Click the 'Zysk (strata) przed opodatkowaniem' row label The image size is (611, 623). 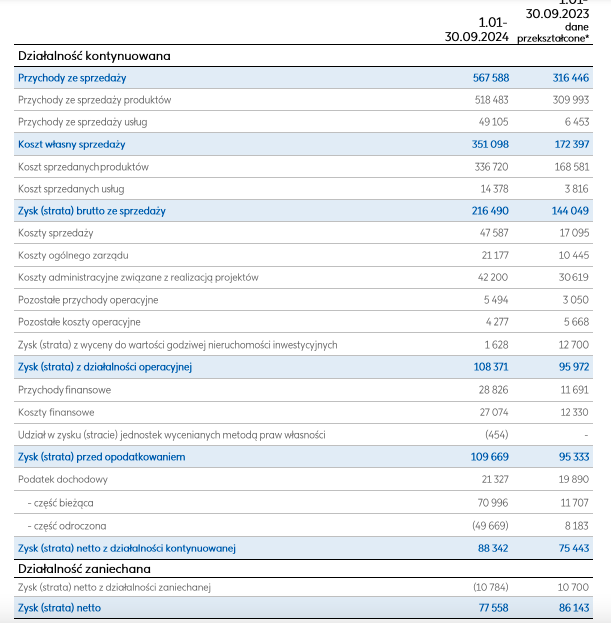[101, 457]
